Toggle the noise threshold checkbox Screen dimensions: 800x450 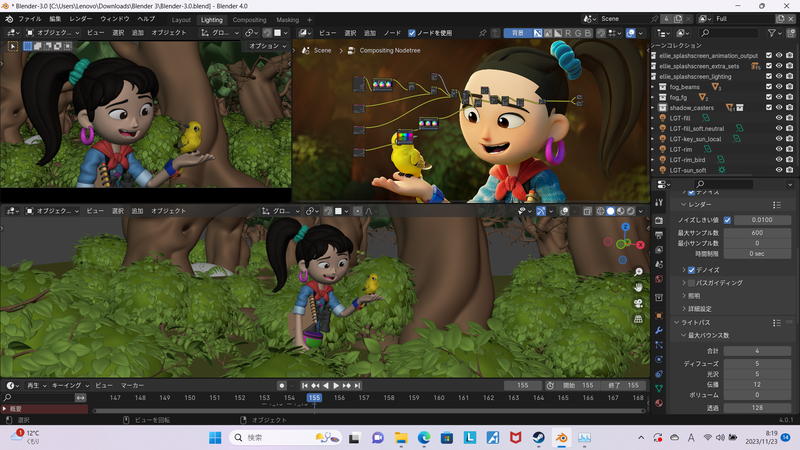[x=727, y=220]
